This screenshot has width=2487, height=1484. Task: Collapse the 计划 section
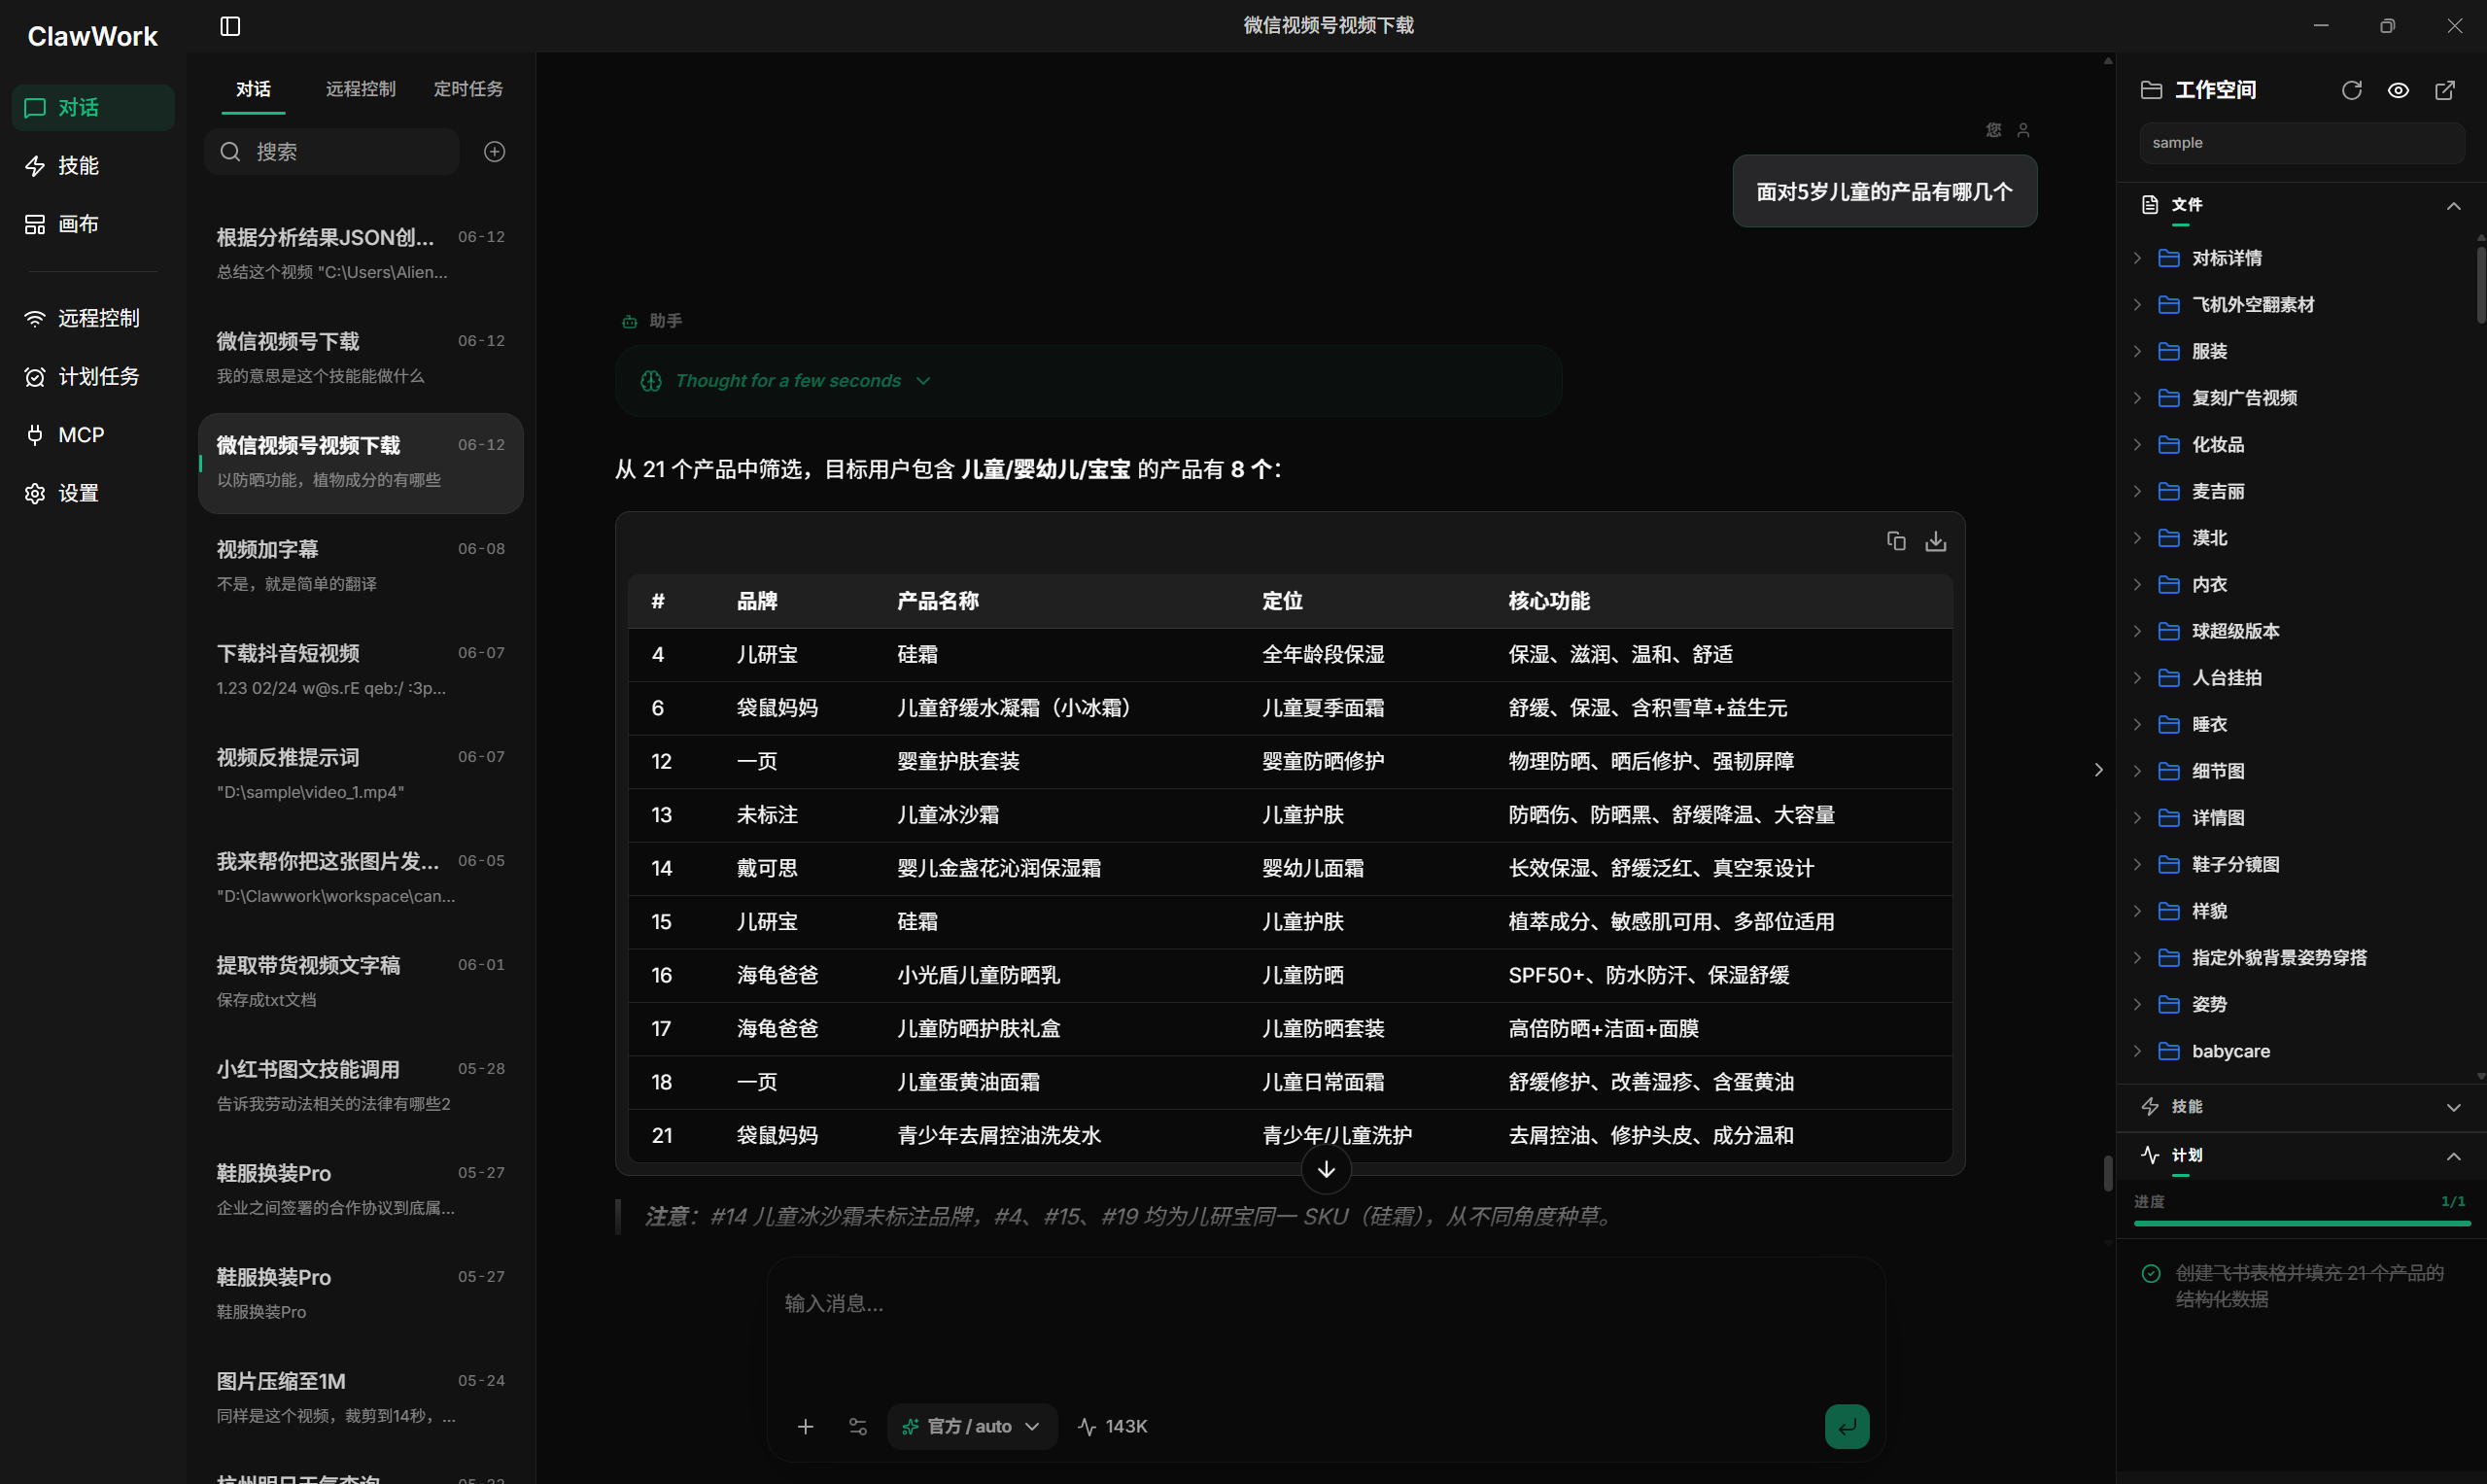2452,1156
